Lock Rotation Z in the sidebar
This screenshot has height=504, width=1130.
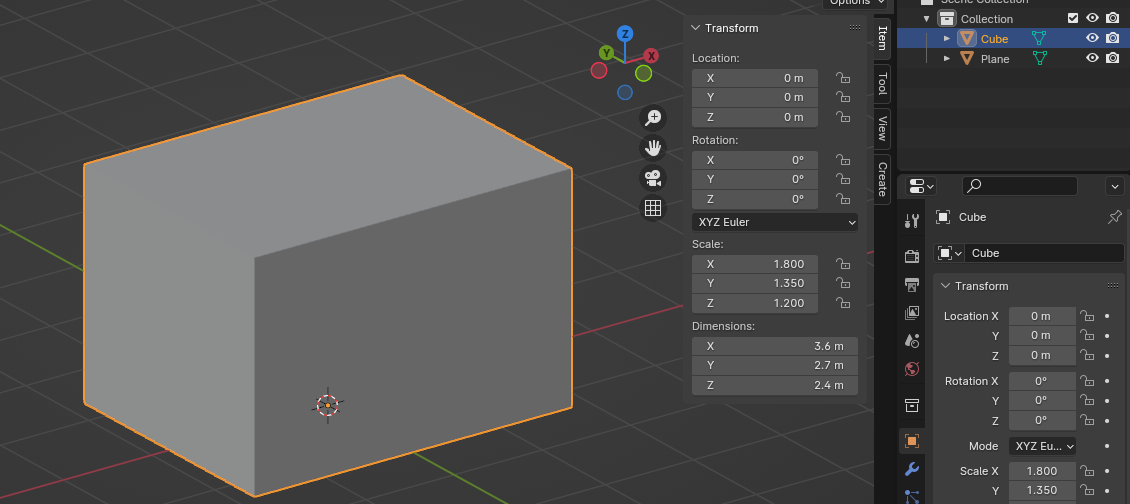click(842, 199)
